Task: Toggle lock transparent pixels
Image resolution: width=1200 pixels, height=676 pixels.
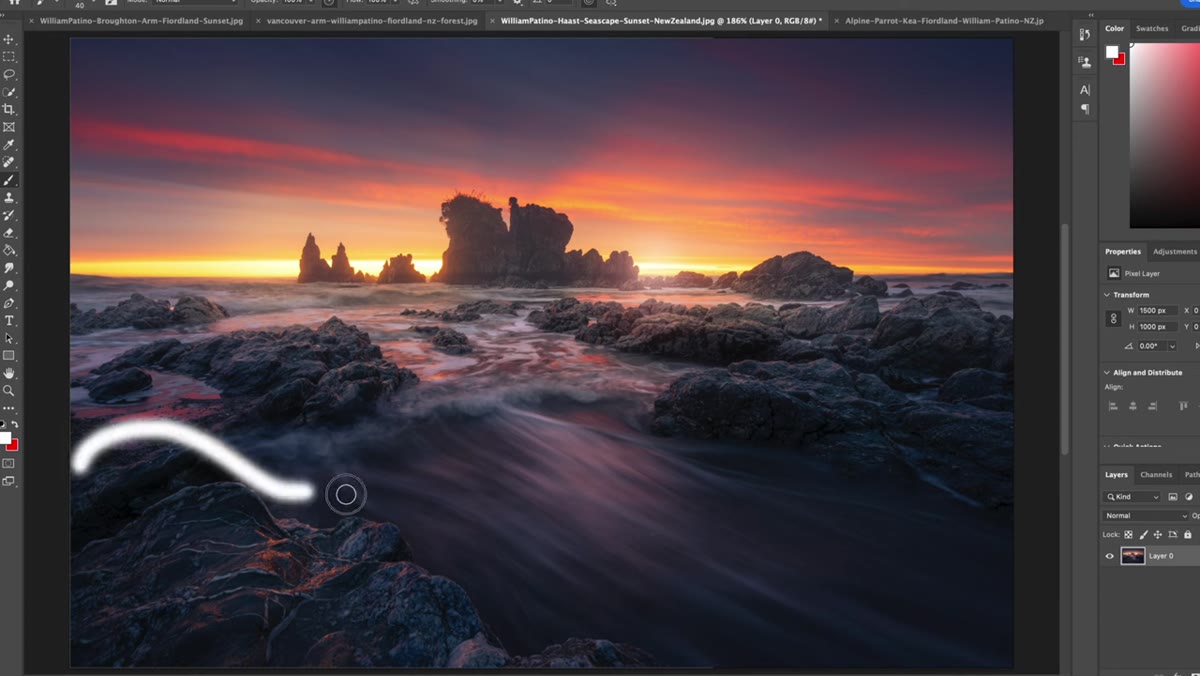Action: pyautogui.click(x=1129, y=535)
